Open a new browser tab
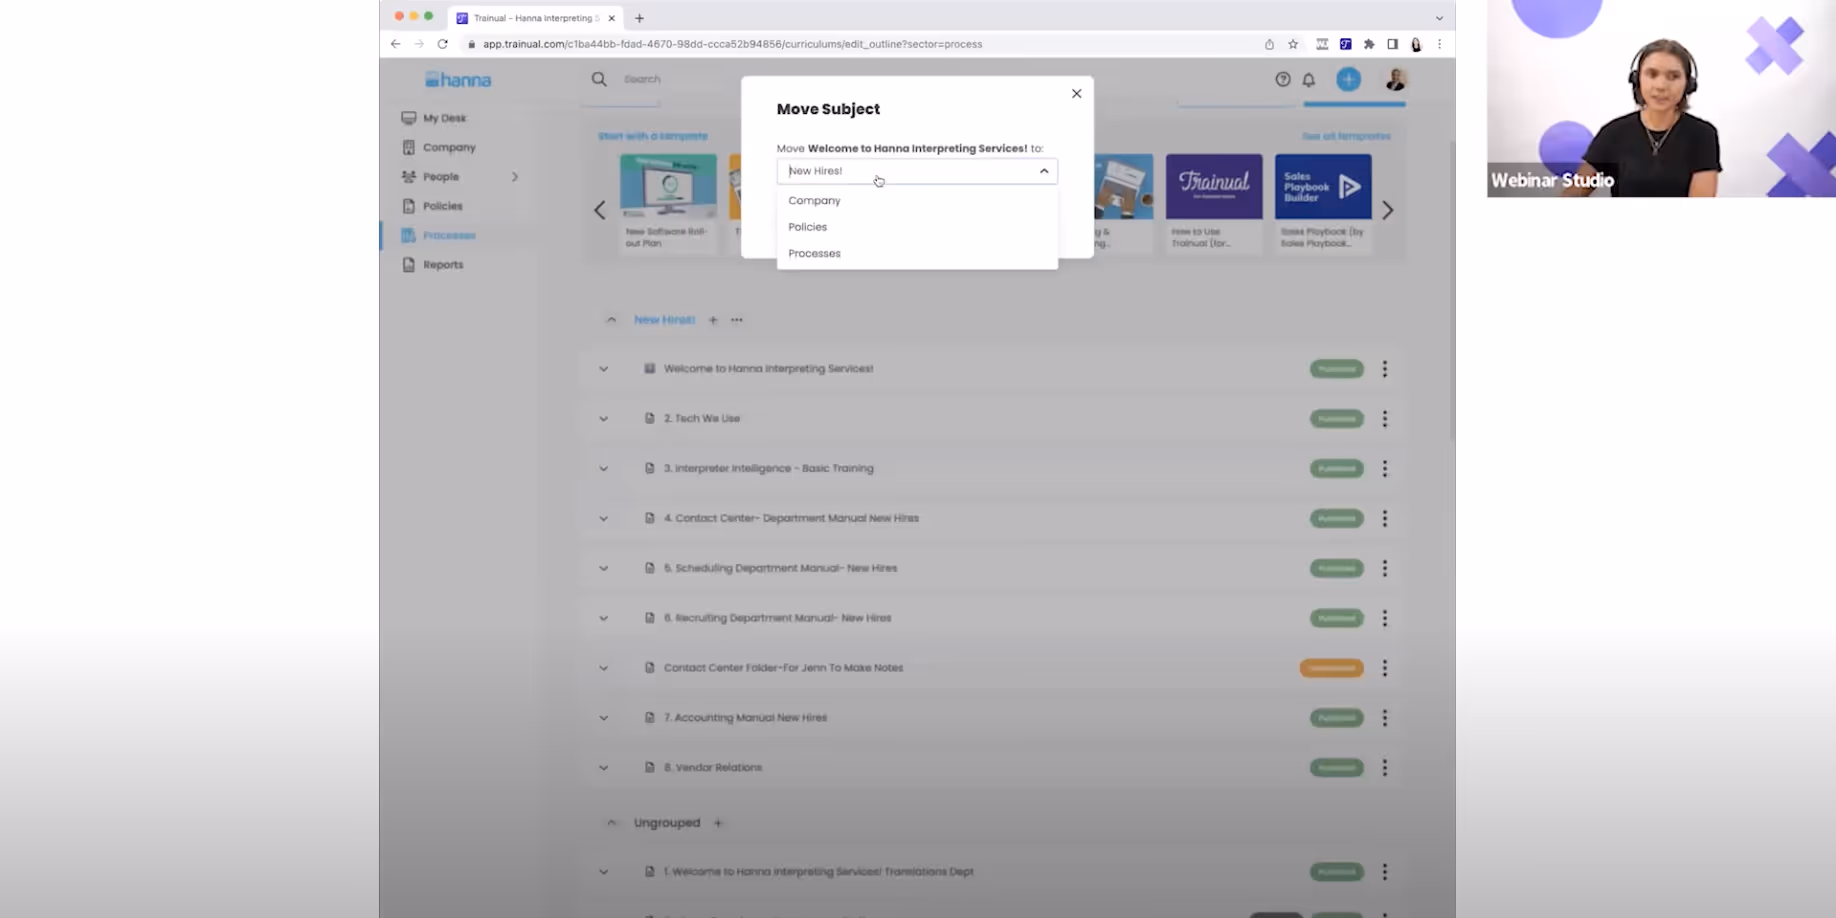1836x918 pixels. pos(640,18)
